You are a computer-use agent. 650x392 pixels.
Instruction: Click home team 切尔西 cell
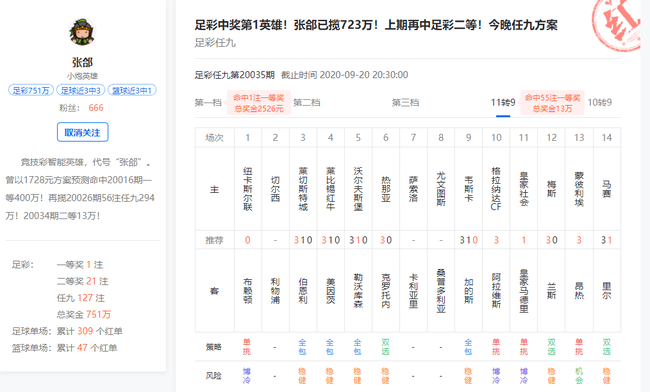tap(275, 189)
